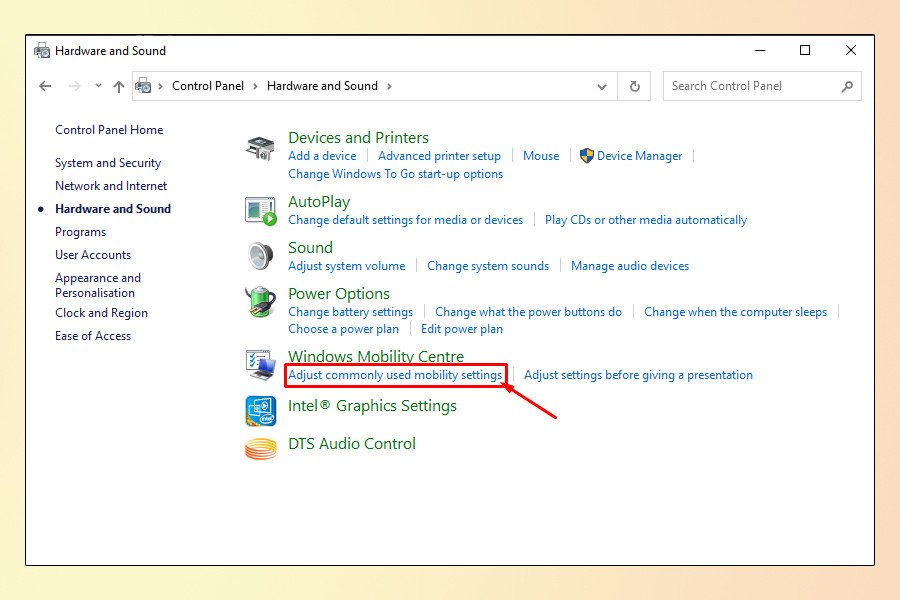Click inside the Search Control Panel box
This screenshot has width=900, height=600.
[760, 86]
